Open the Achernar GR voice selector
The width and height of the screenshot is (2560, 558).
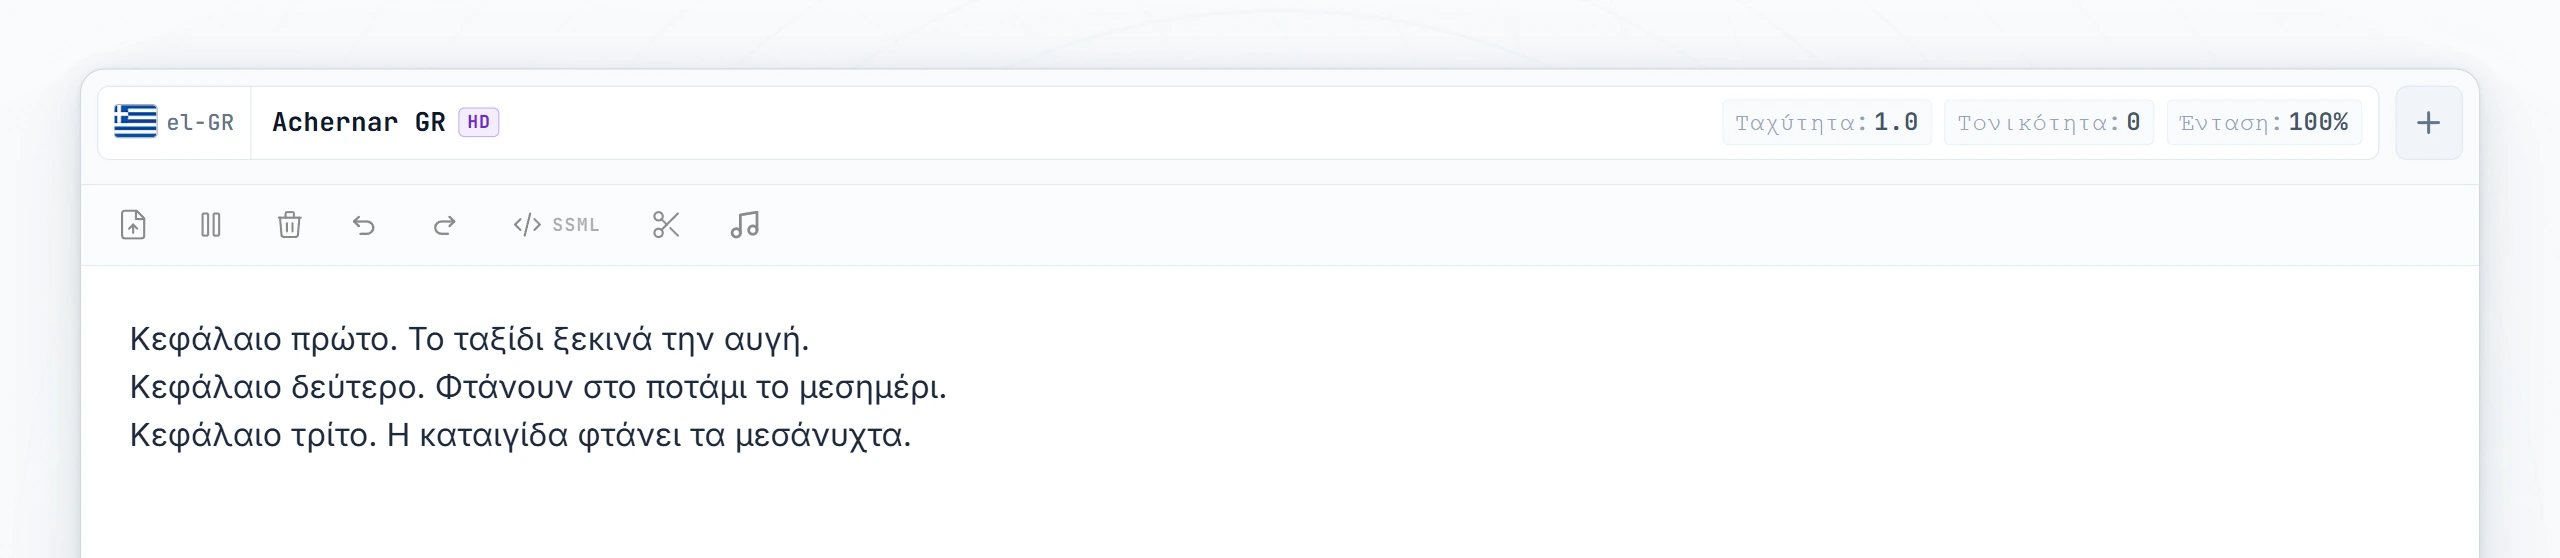385,123
